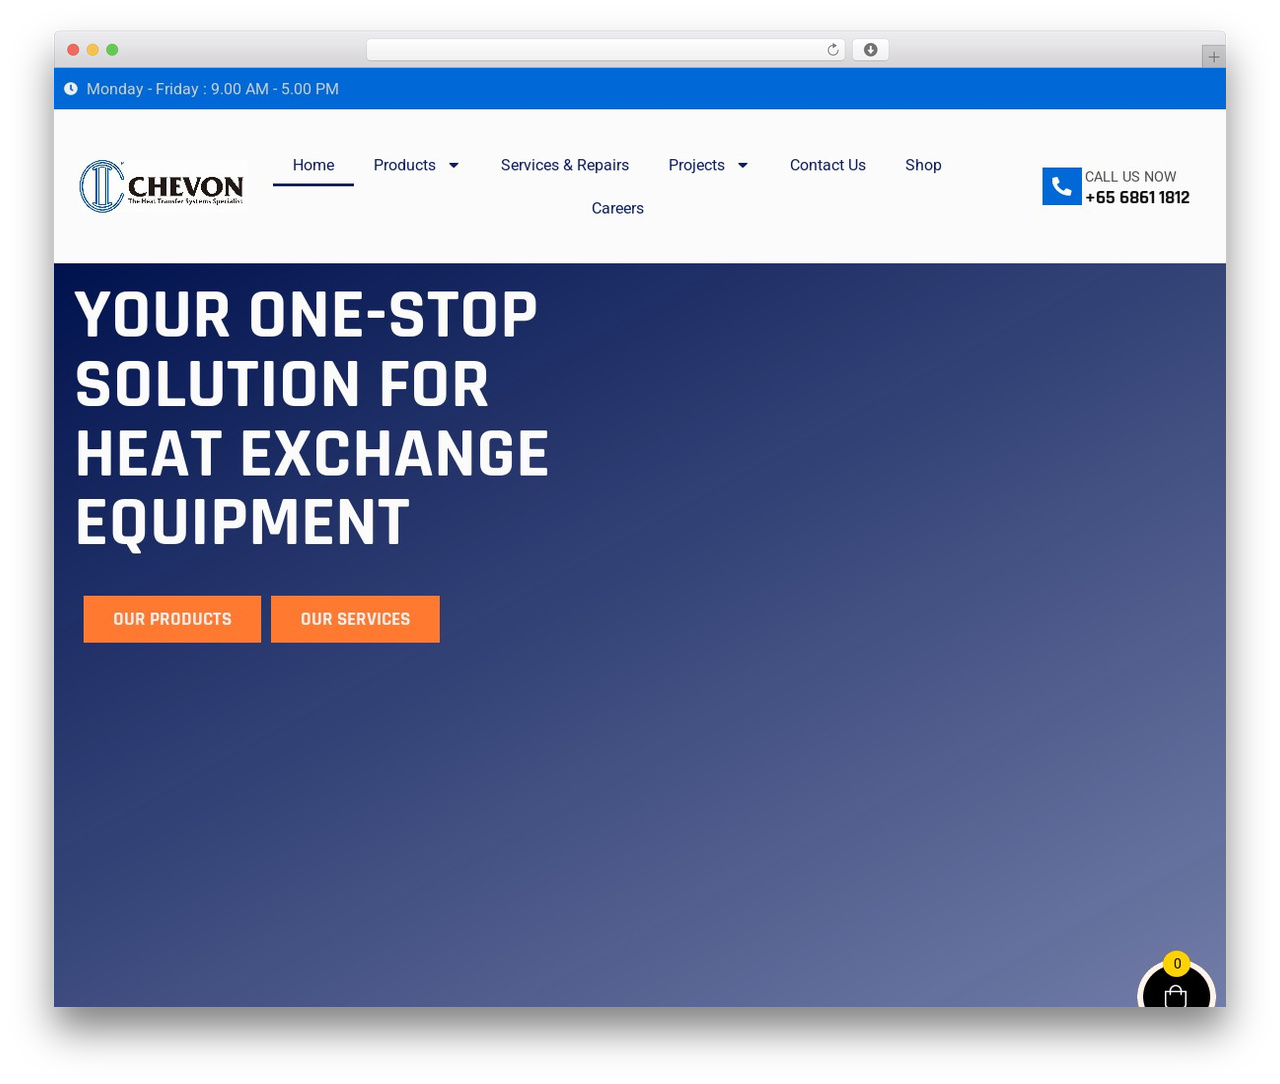1280x1084 pixels.
Task: Click the Monday - Friday hours text
Action: (213, 89)
